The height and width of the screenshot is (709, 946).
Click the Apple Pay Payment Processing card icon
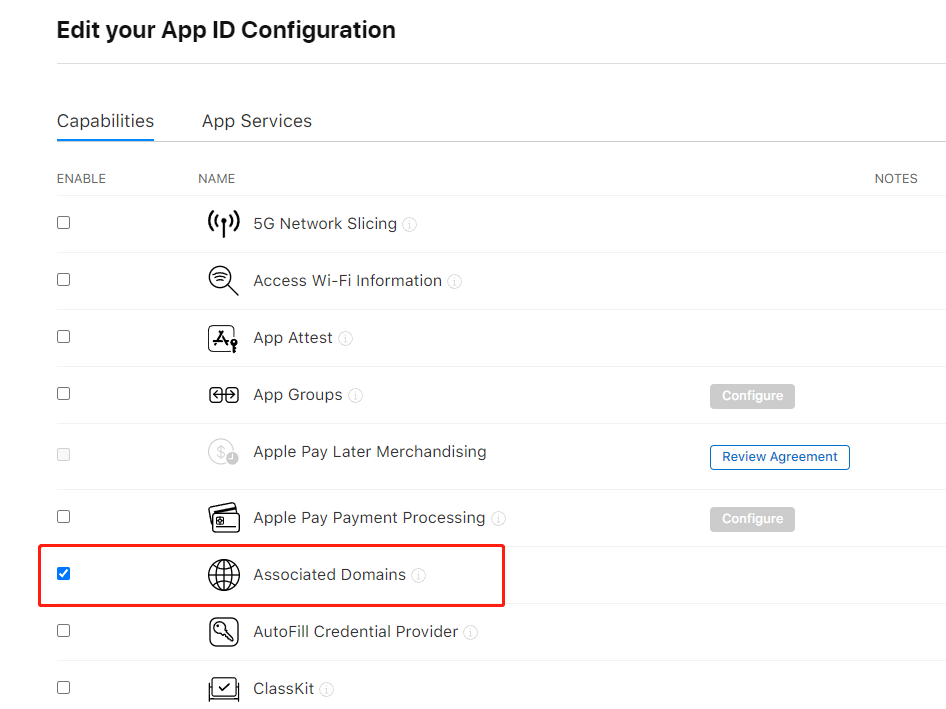point(223,518)
